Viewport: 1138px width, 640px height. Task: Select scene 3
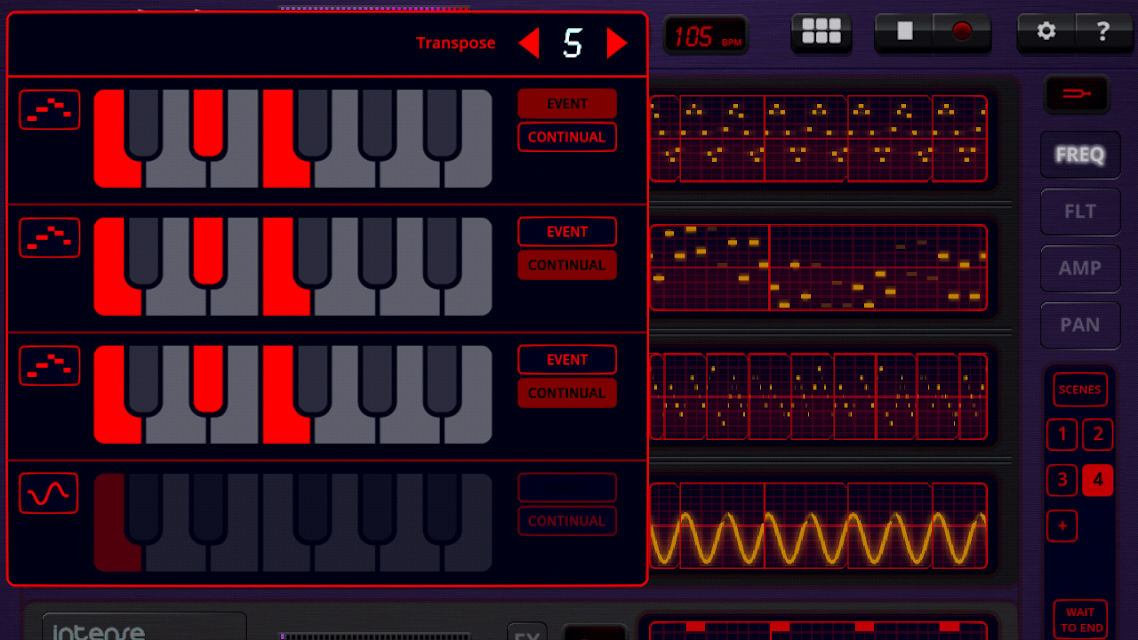point(1062,480)
